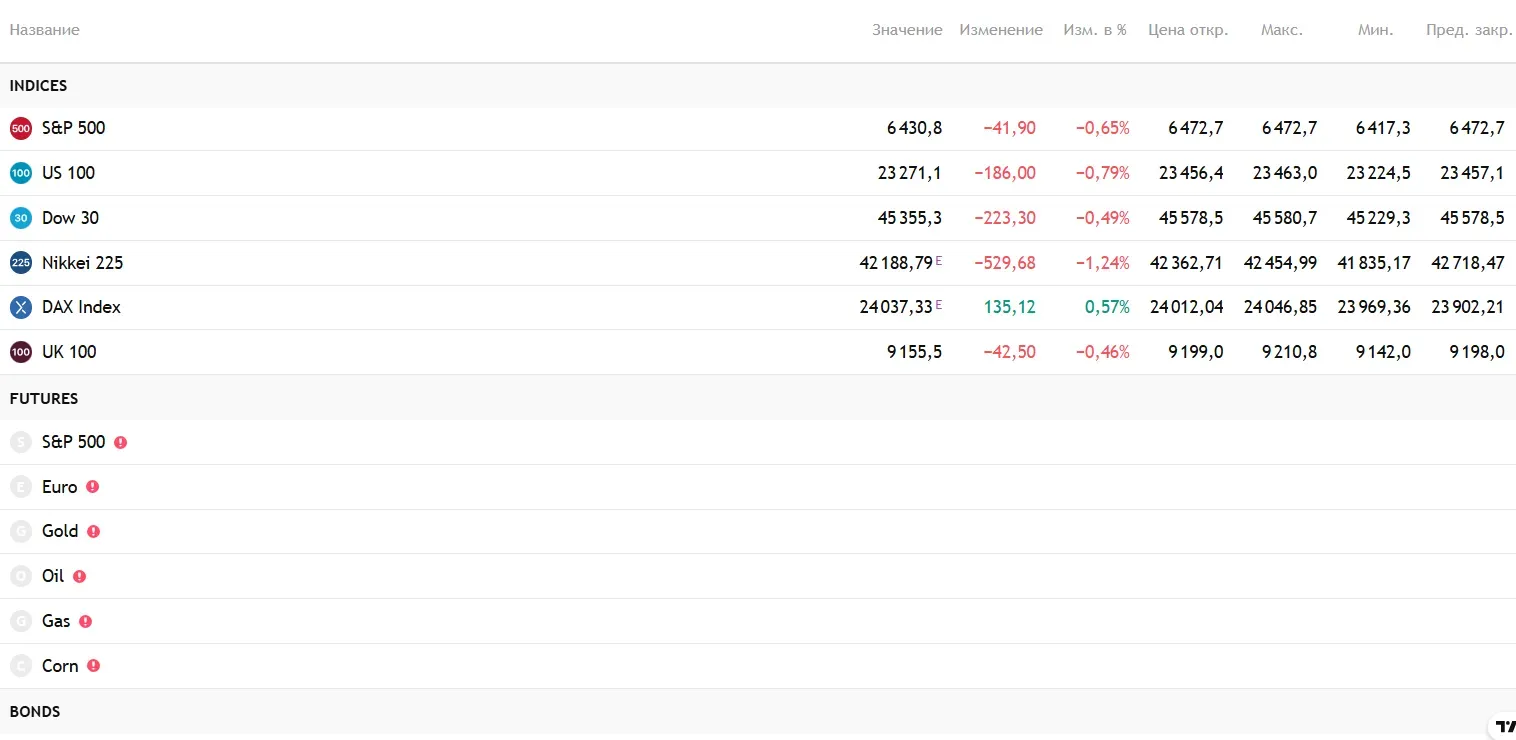This screenshot has width=1516, height=740.
Task: Select the FUTURES section header
Action: [x=44, y=398]
